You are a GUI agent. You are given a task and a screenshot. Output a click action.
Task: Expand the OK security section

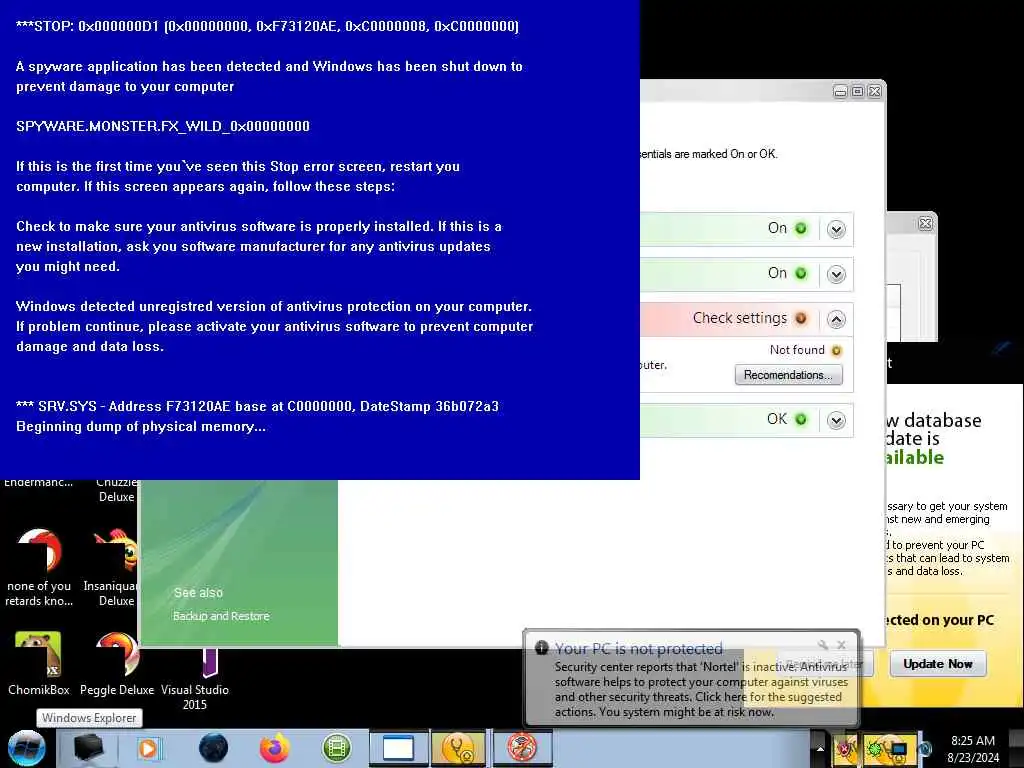tap(836, 420)
